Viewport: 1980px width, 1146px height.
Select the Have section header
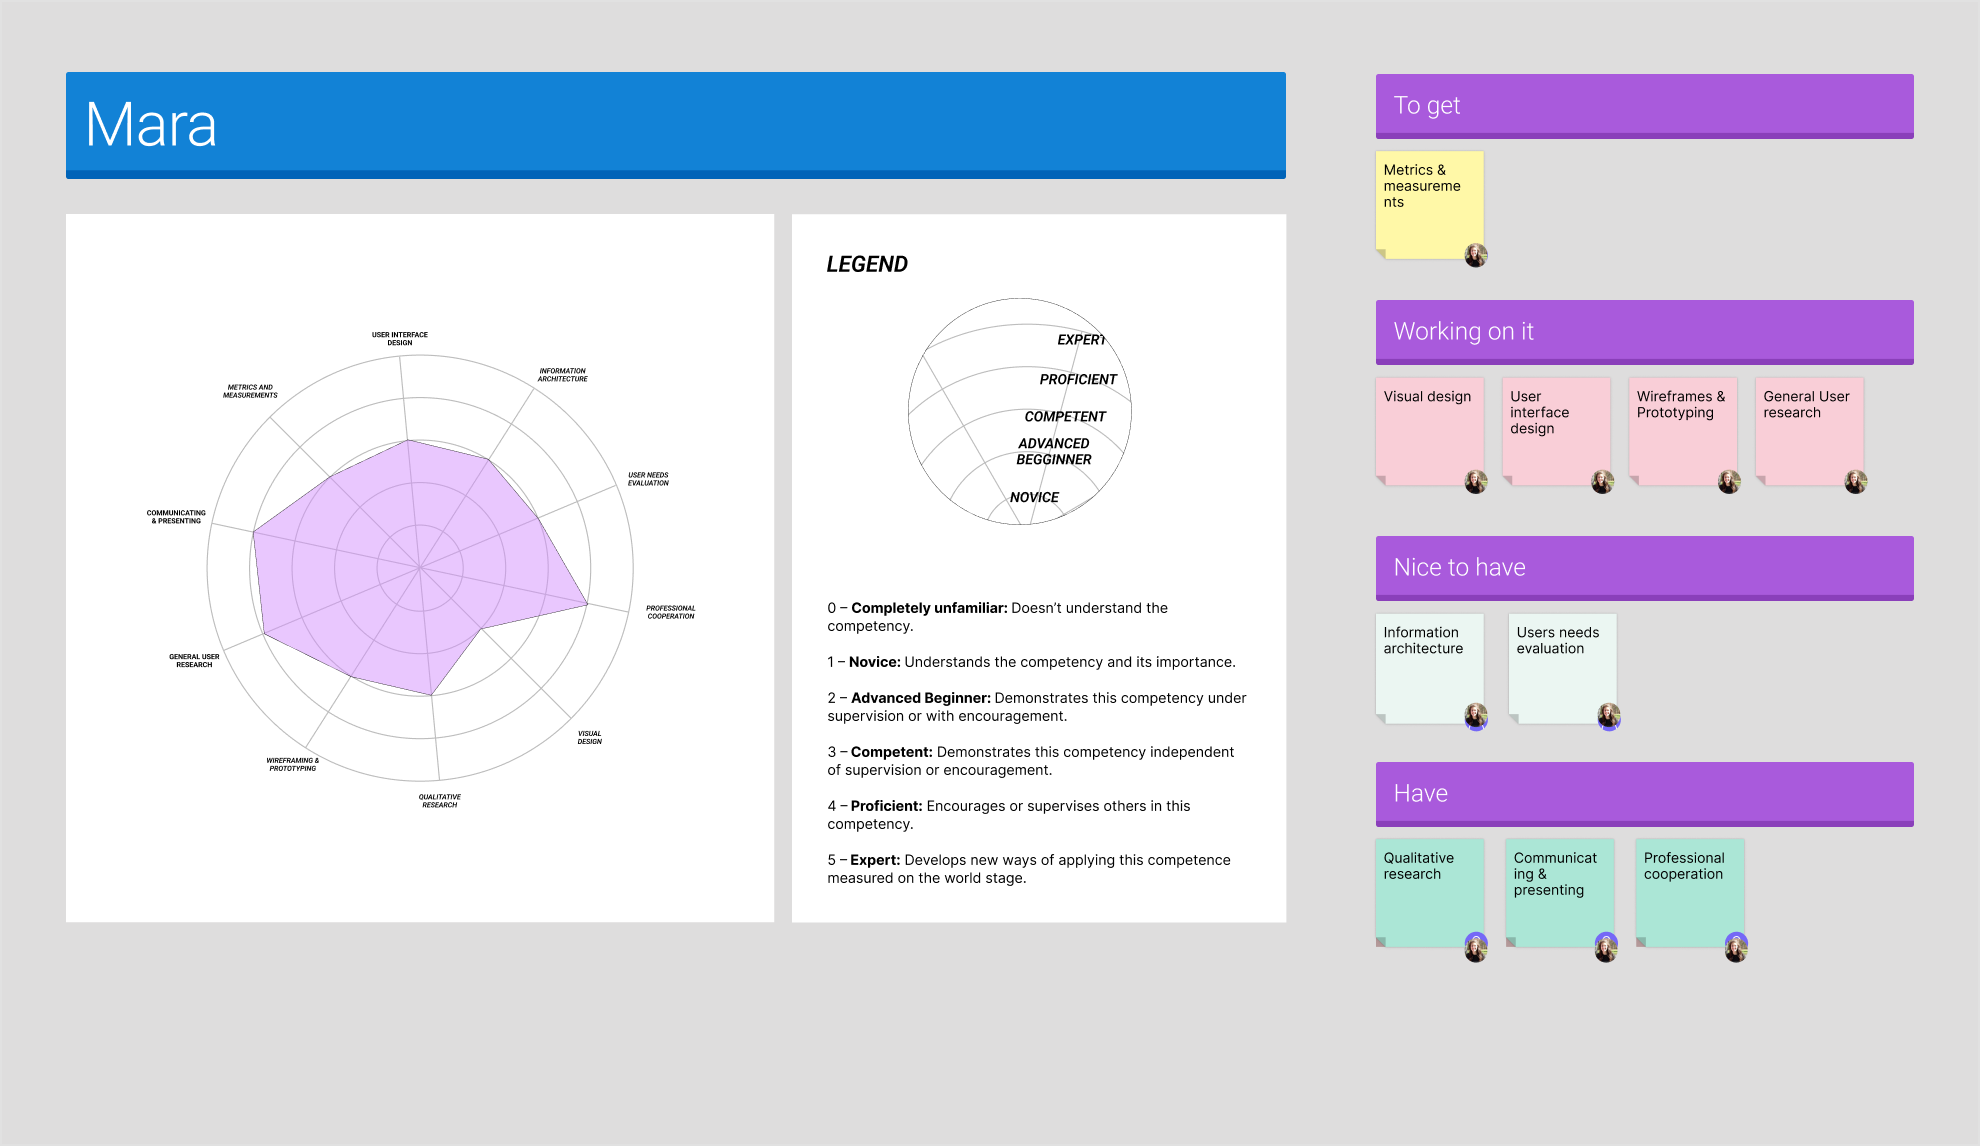[1644, 794]
